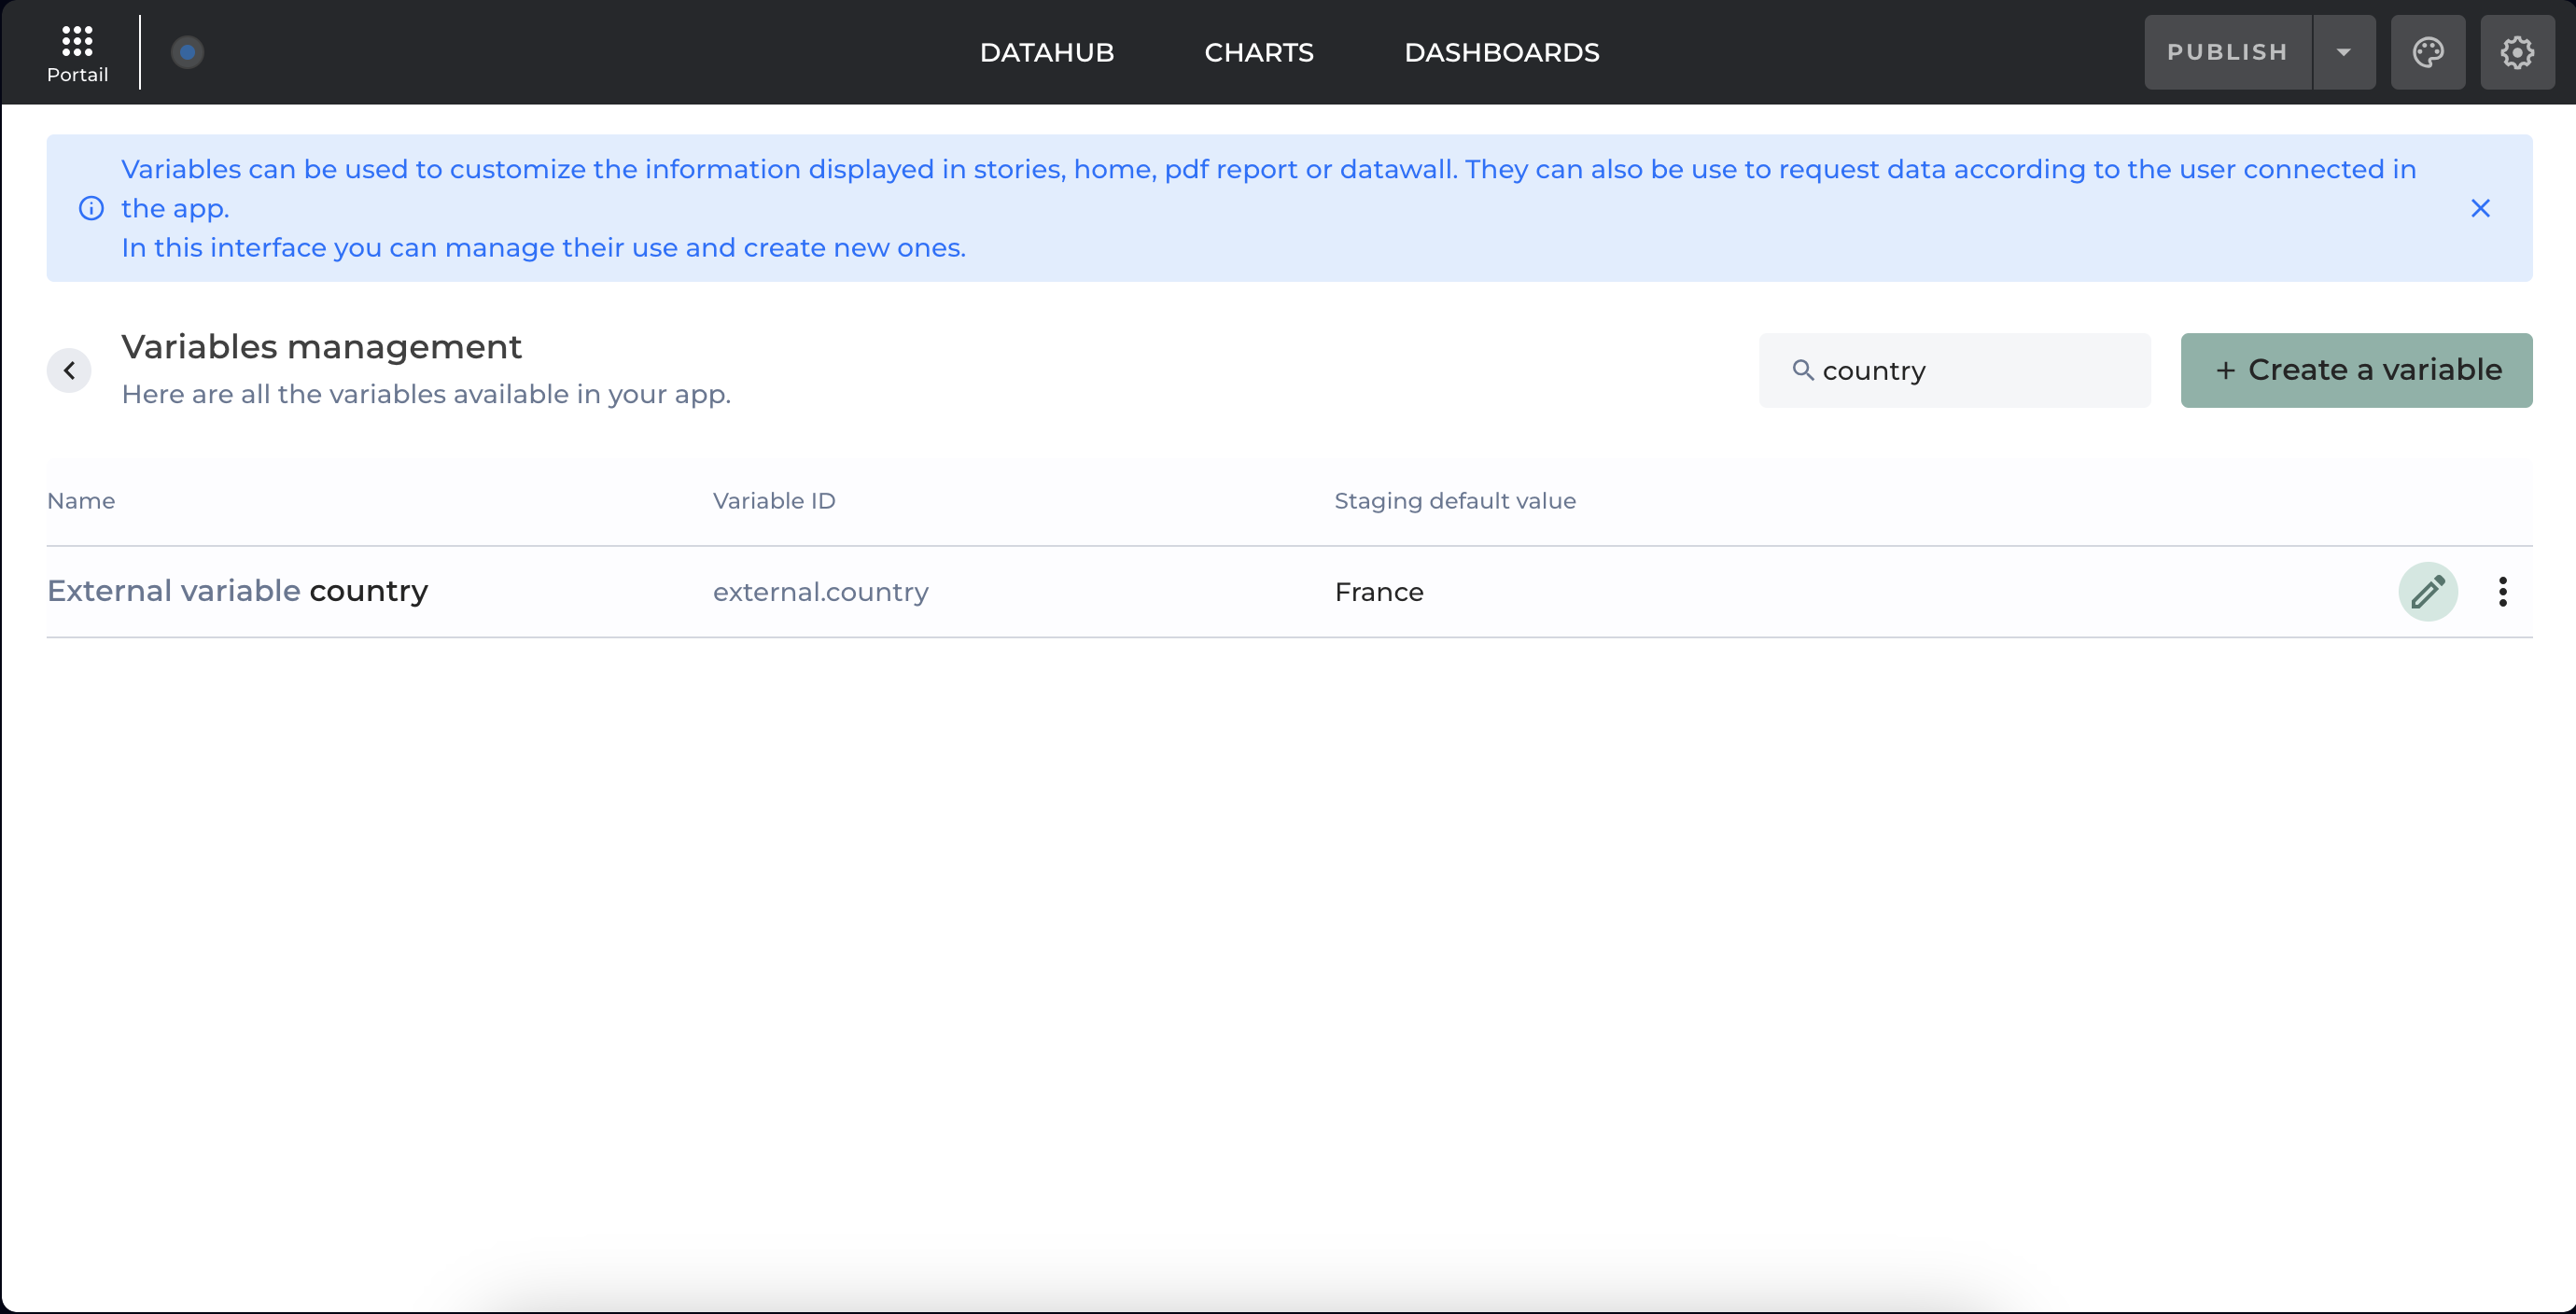This screenshot has width=2576, height=1314.
Task: Click the Publish button
Action: coord(2227,52)
